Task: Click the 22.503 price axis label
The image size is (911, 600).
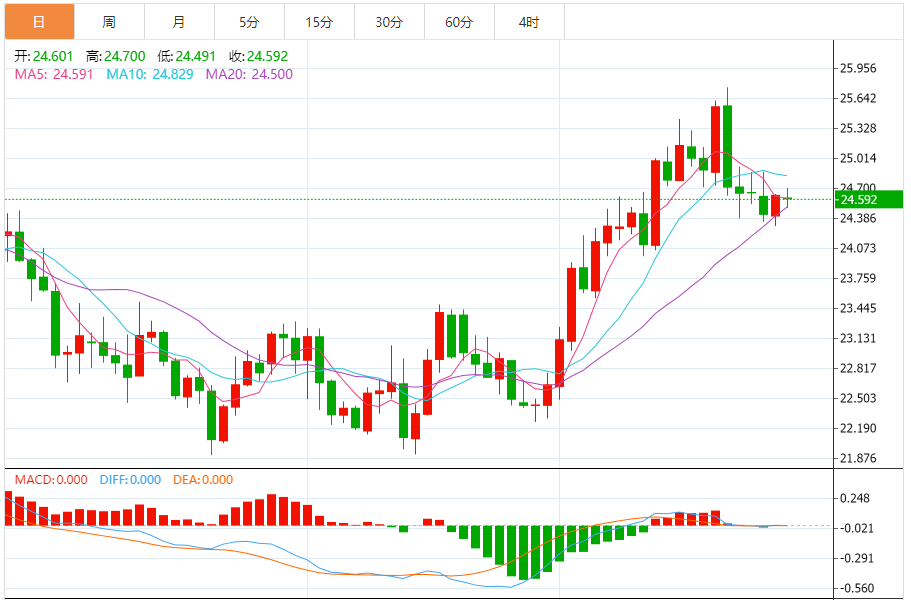Action: [x=858, y=398]
